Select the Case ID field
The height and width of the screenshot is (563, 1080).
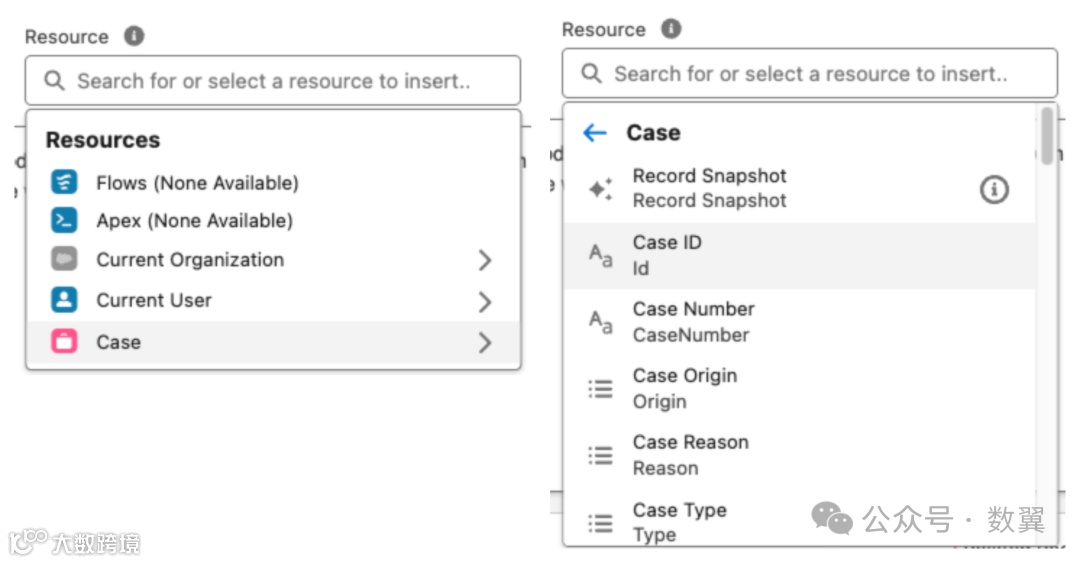tap(667, 255)
